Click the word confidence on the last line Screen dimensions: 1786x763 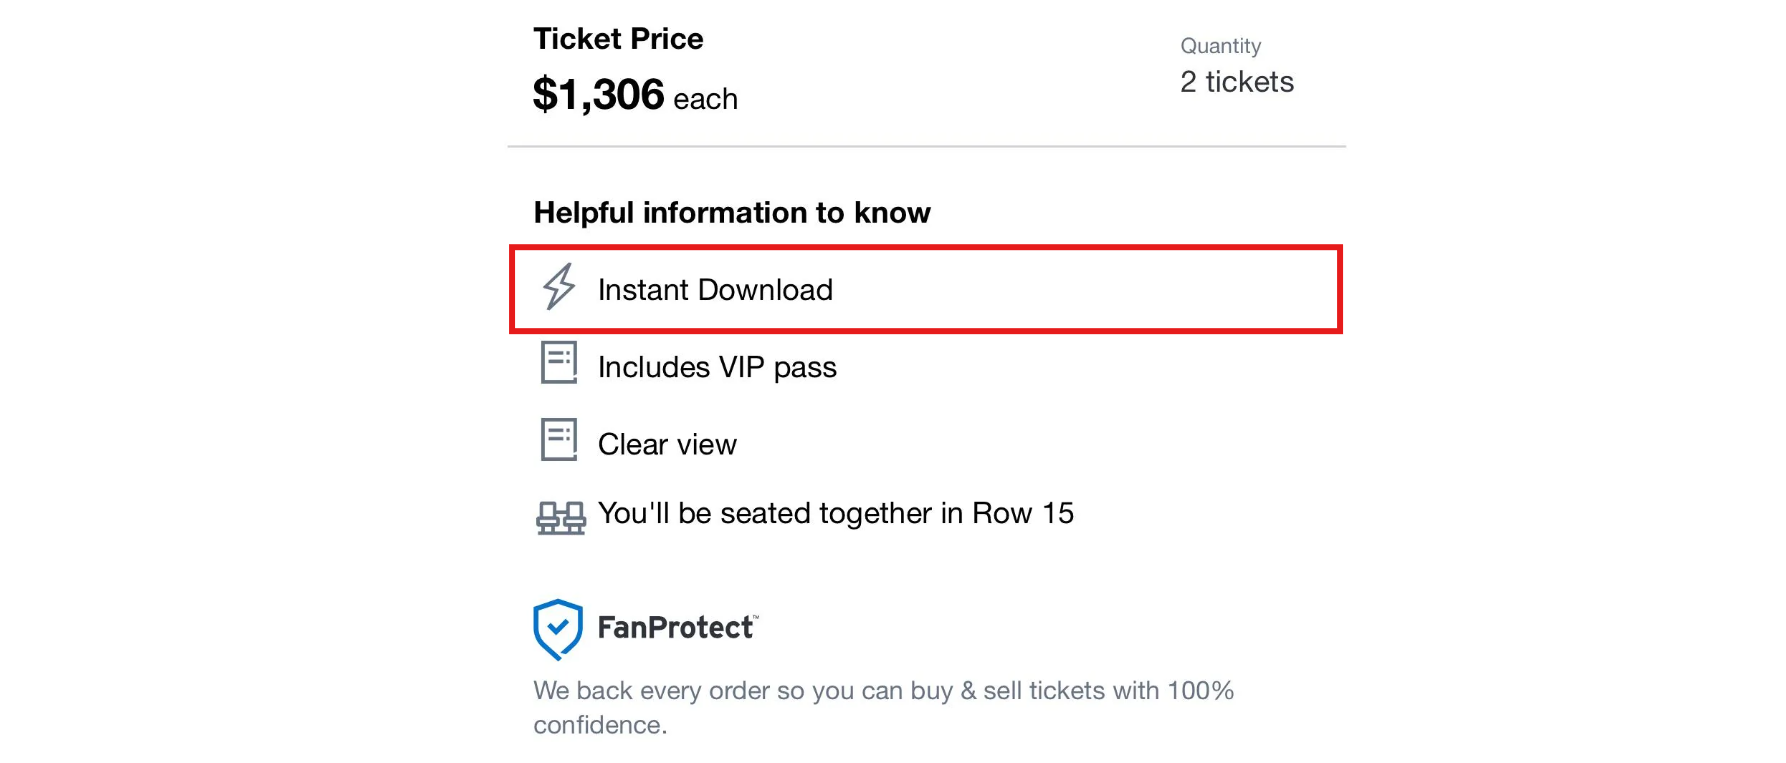tap(597, 725)
